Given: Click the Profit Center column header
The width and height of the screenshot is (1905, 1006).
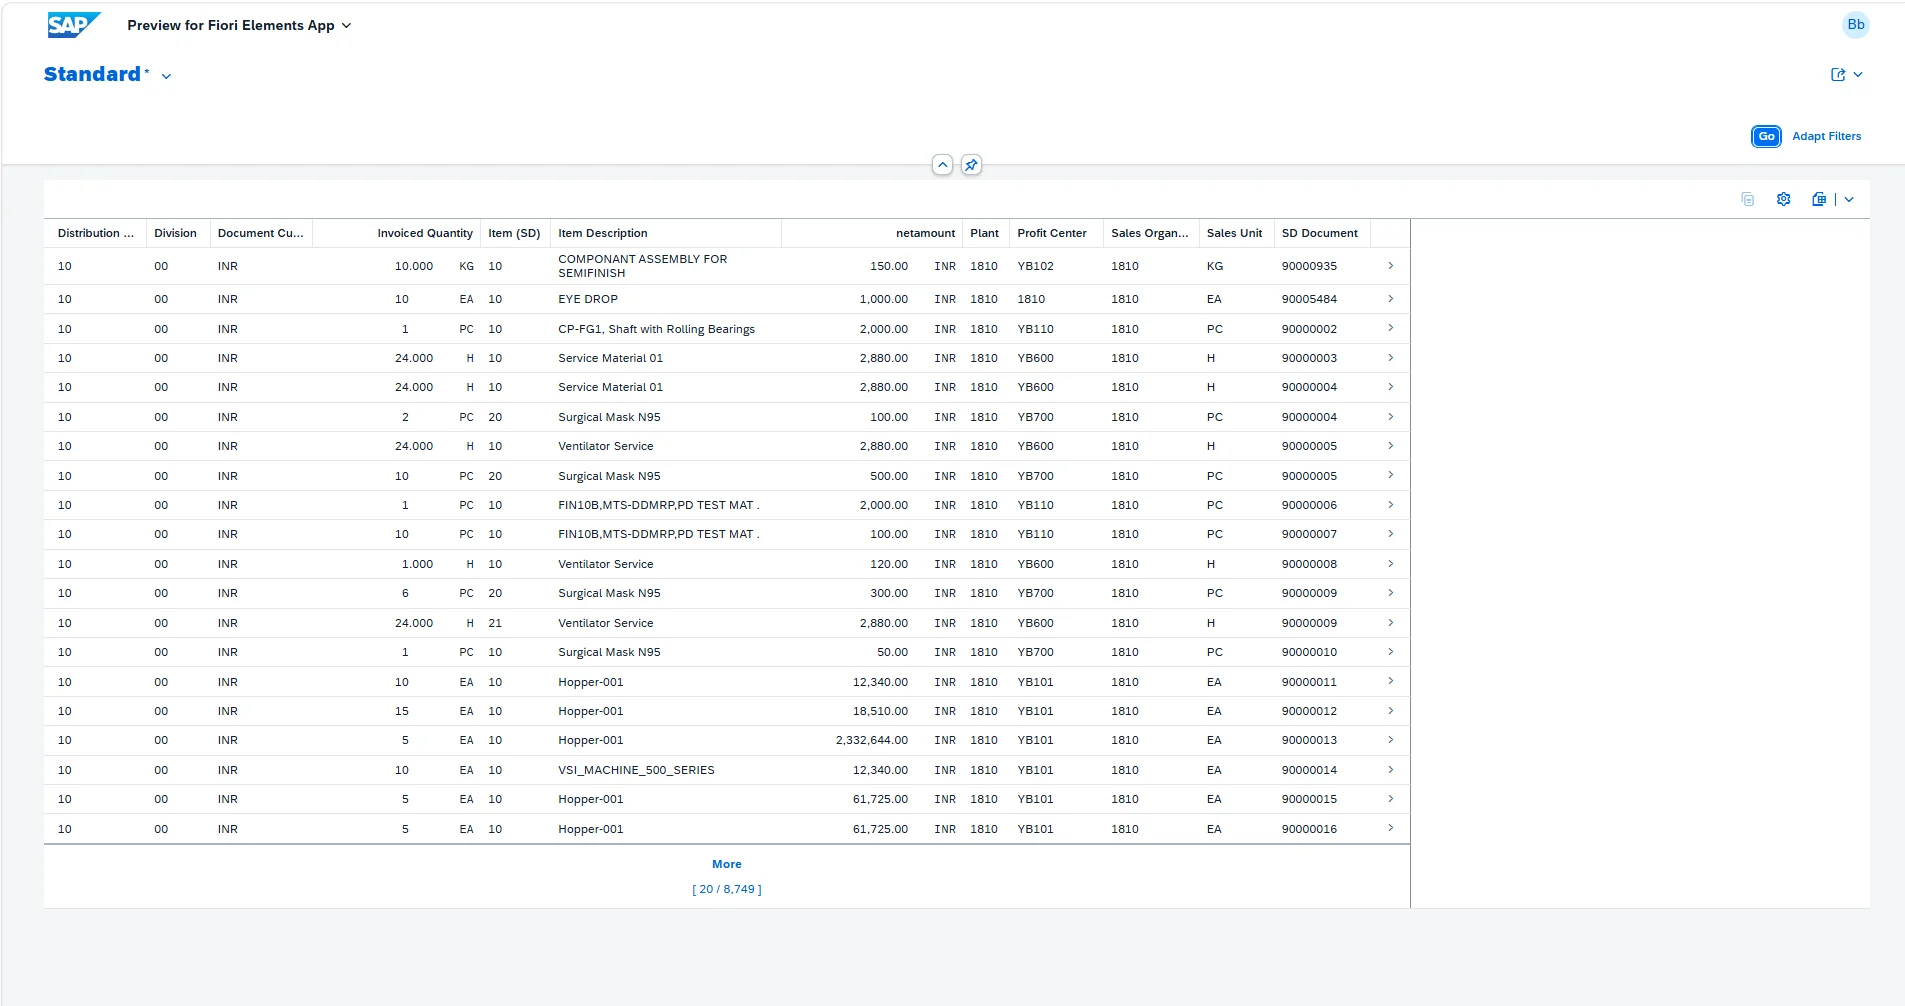Looking at the screenshot, I should tap(1055, 233).
